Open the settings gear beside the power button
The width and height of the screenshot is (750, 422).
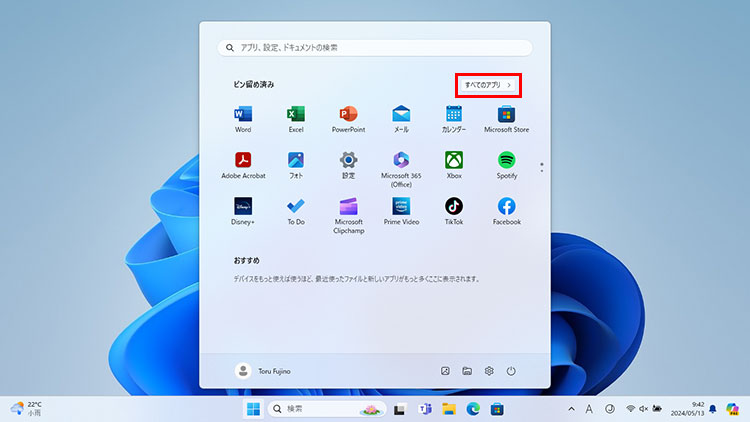tap(489, 371)
